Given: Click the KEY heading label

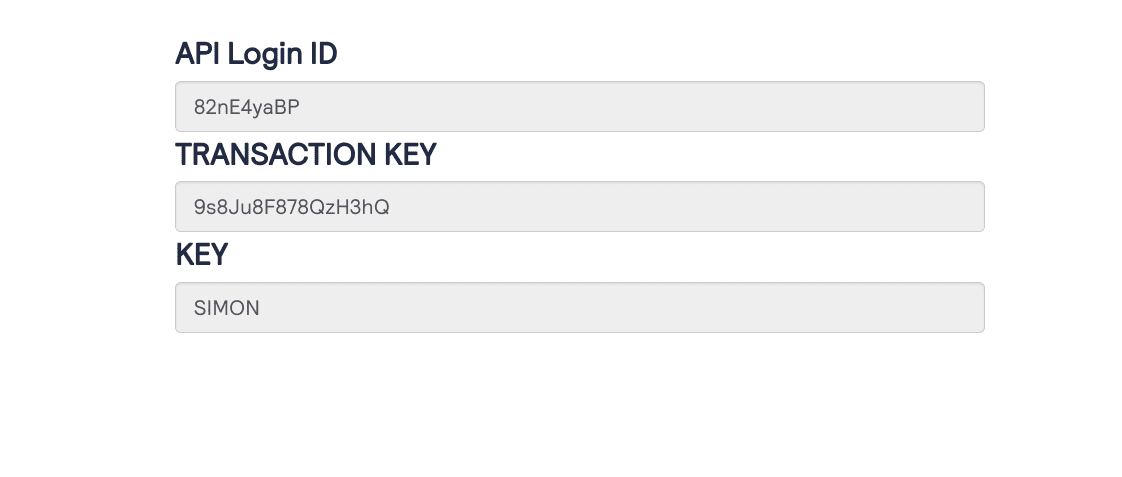Looking at the screenshot, I should point(202,255).
